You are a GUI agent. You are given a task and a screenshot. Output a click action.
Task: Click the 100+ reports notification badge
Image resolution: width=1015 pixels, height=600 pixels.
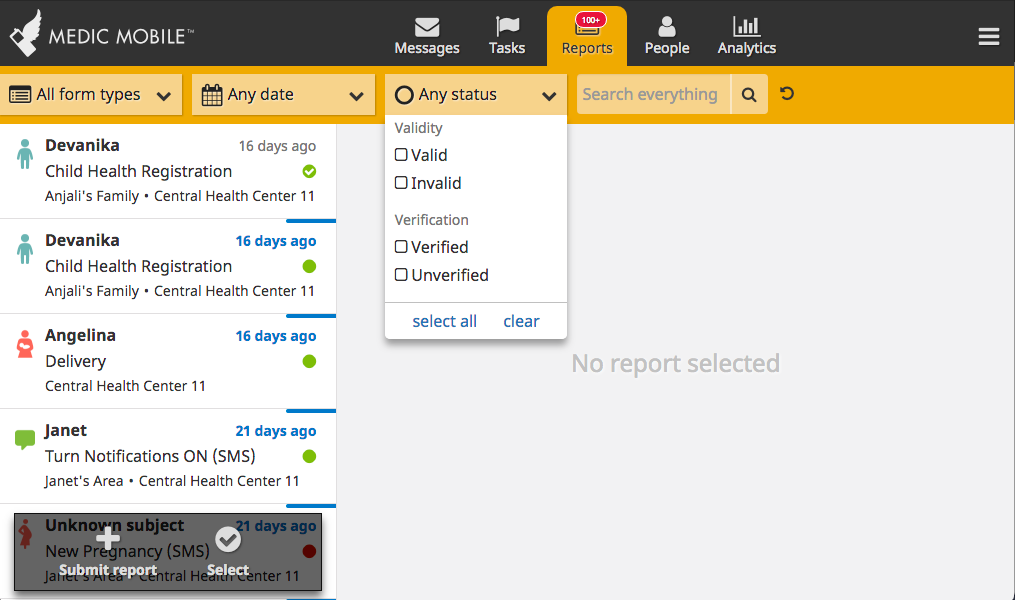(590, 20)
